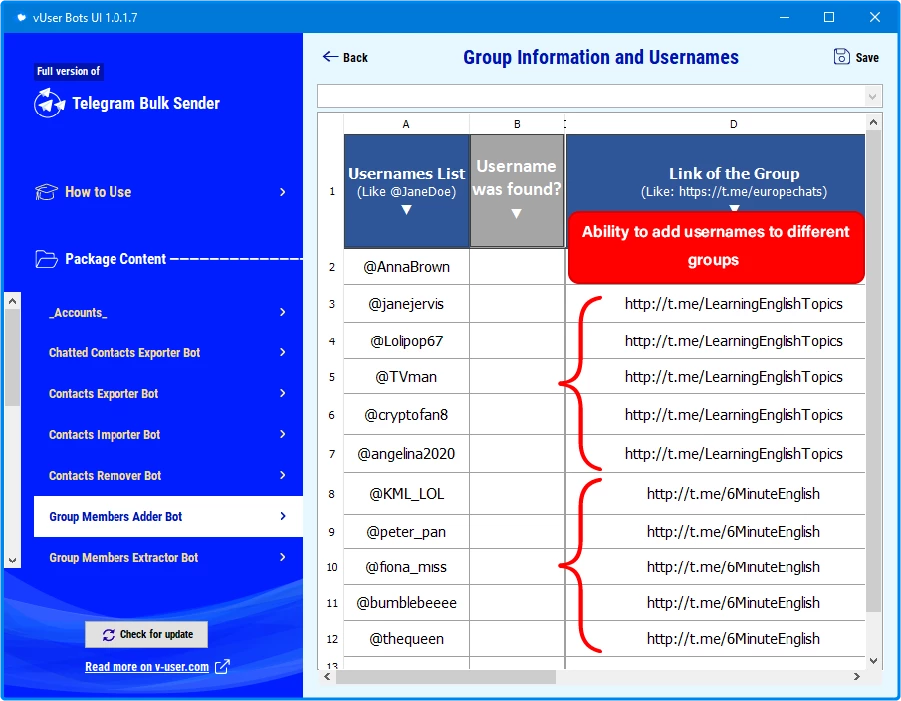This screenshot has width=901, height=701.
Task: Click the sidebar vertical scrollbar thumb
Action: click(x=13, y=357)
